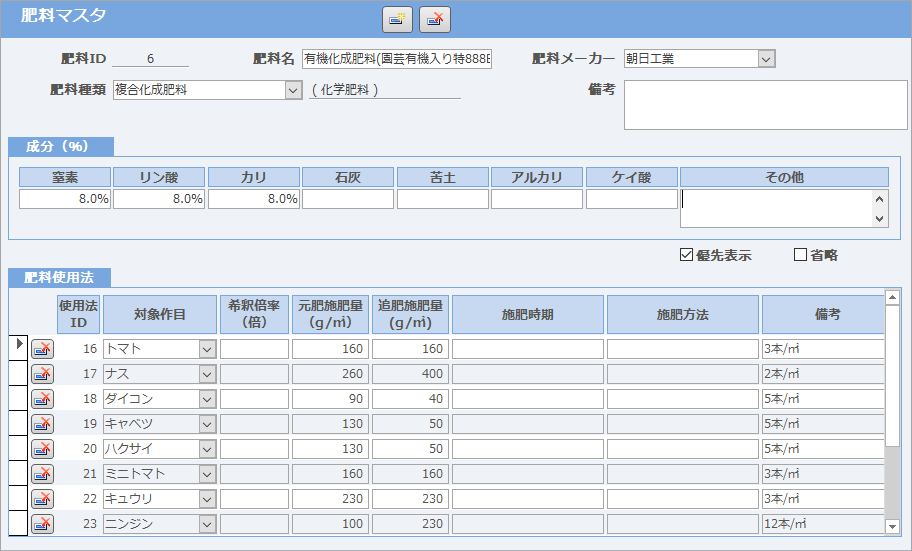Enable the 省略 checkbox
912x551 pixels.
[x=800, y=255]
